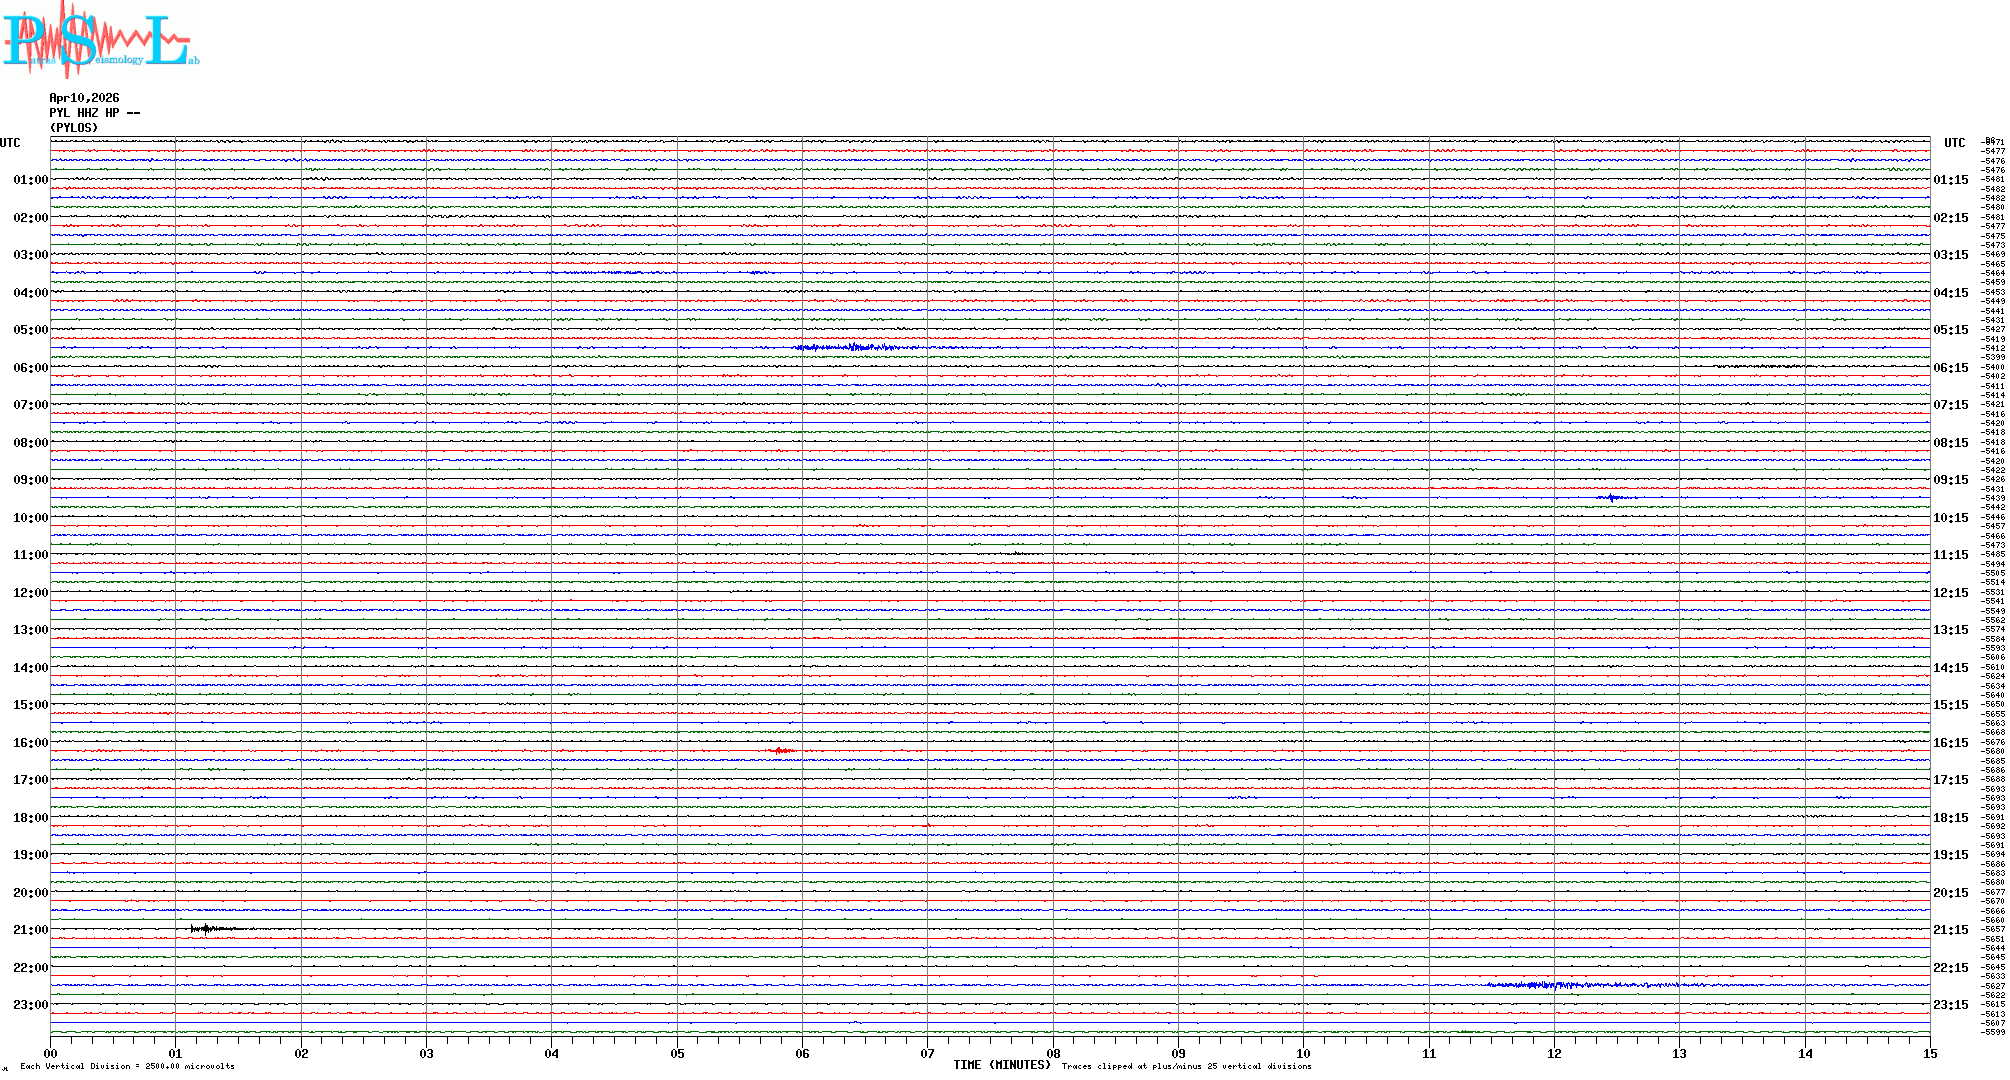The width and height of the screenshot is (2010, 1080).
Task: Click minute 15 on the bottom axis
Action: 1929,1054
